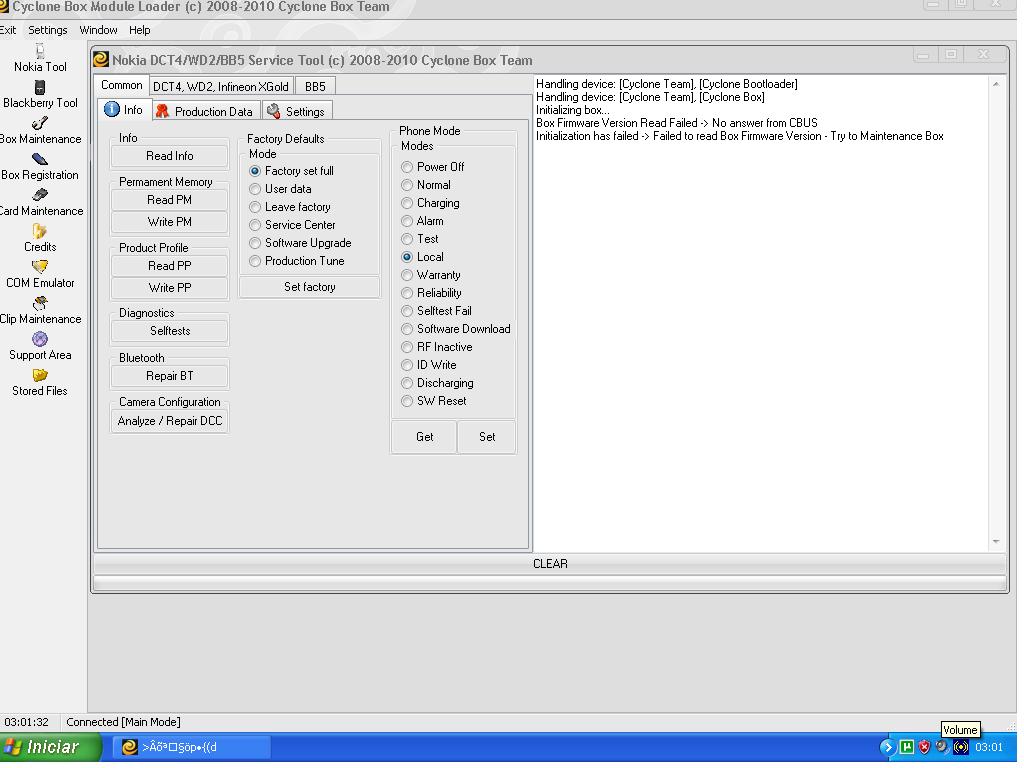Switch to the BB5 tab
This screenshot has height=768, width=1024.
pos(315,86)
